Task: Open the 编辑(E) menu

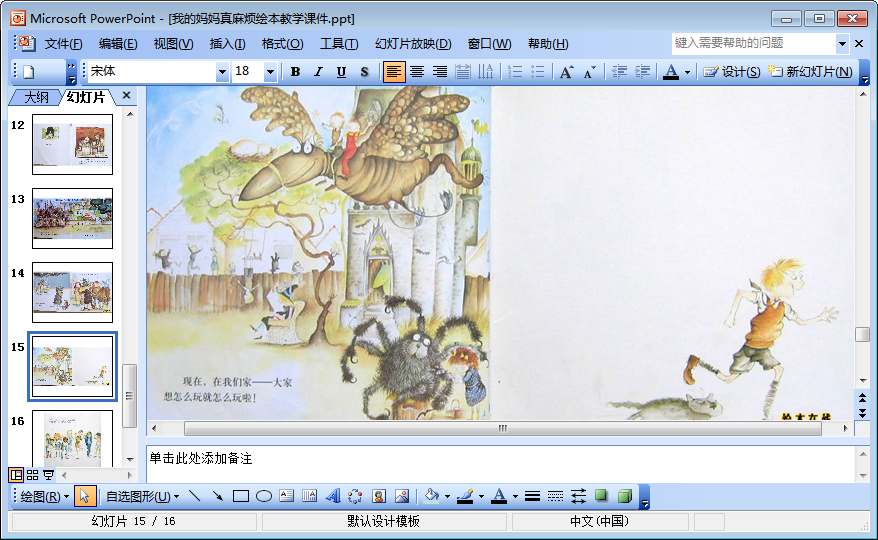Action: pos(118,44)
